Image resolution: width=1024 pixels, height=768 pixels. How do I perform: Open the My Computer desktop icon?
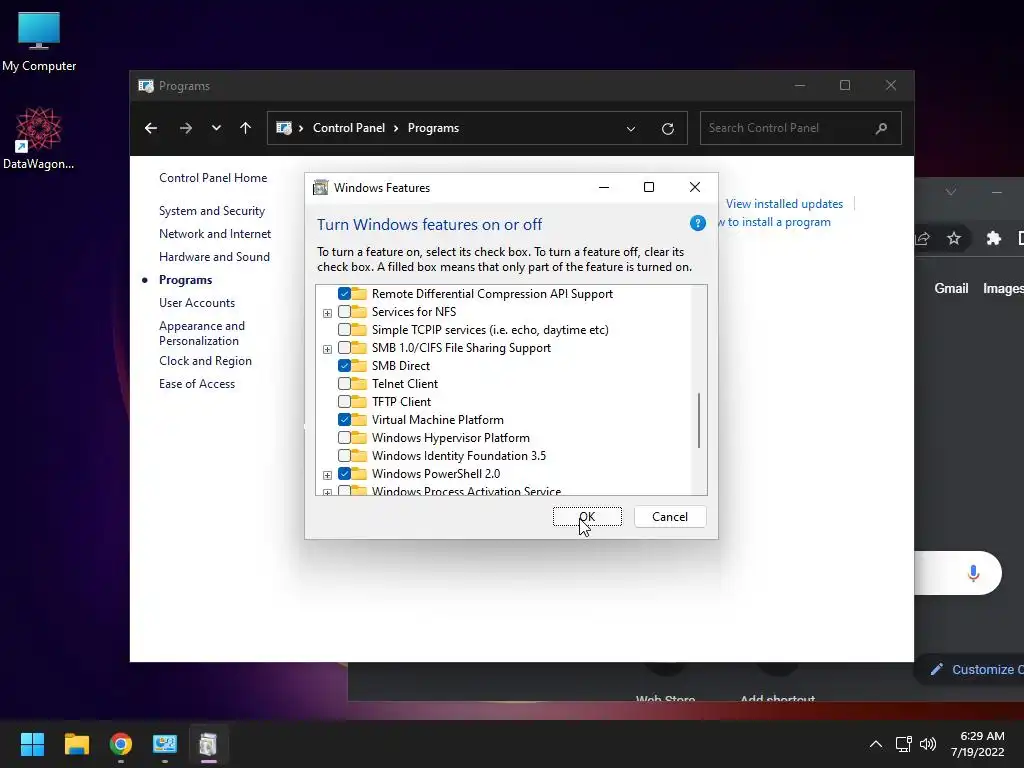tap(39, 42)
